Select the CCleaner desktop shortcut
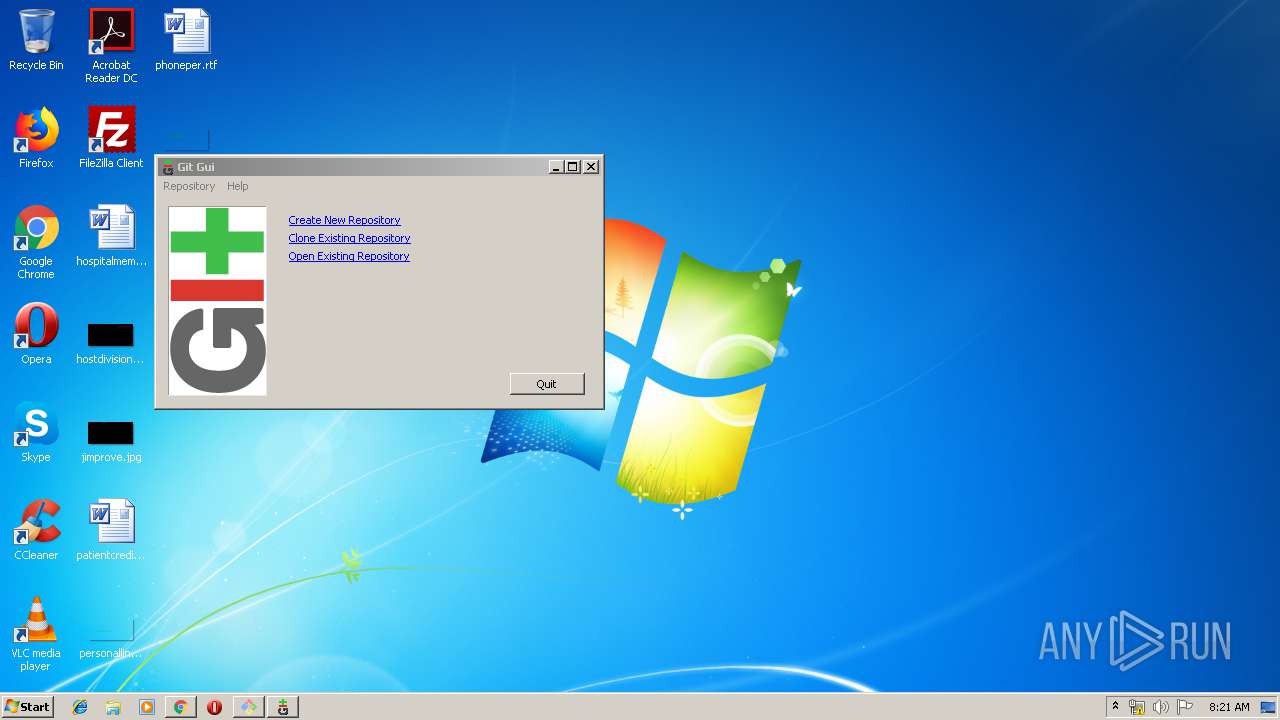Viewport: 1280px width, 720px height. [36, 530]
